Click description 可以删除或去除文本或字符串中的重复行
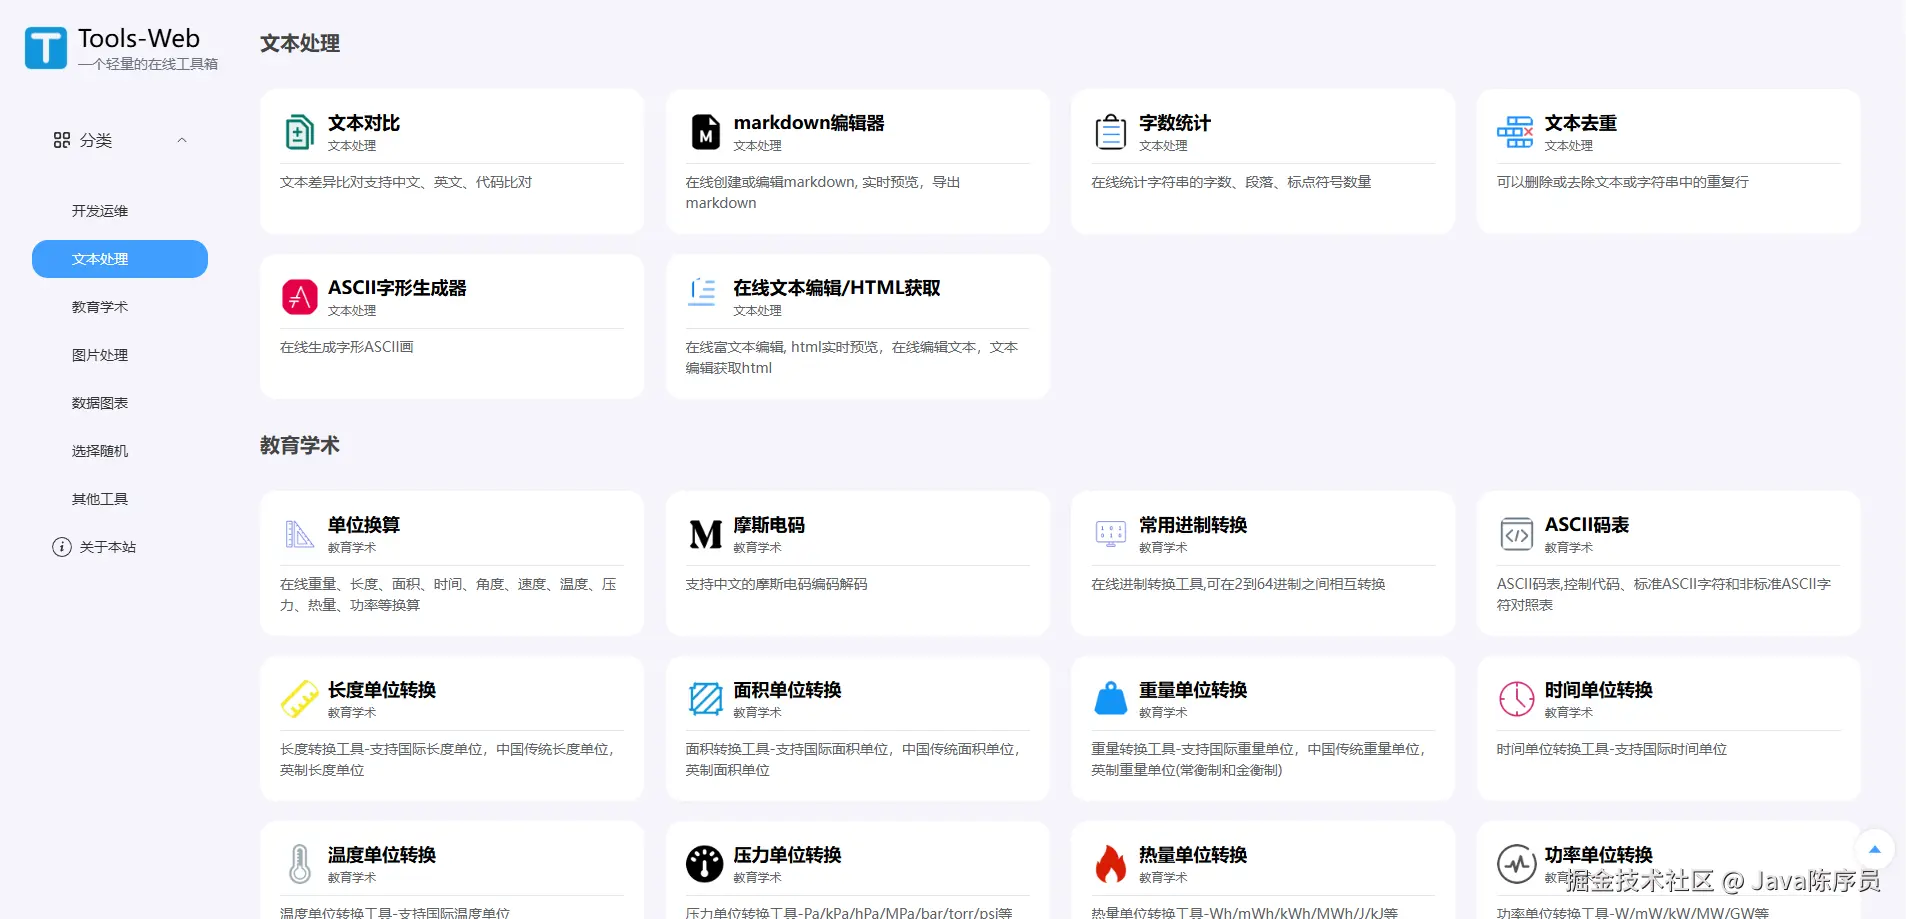Screen dimensions: 1906x919 (1623, 182)
